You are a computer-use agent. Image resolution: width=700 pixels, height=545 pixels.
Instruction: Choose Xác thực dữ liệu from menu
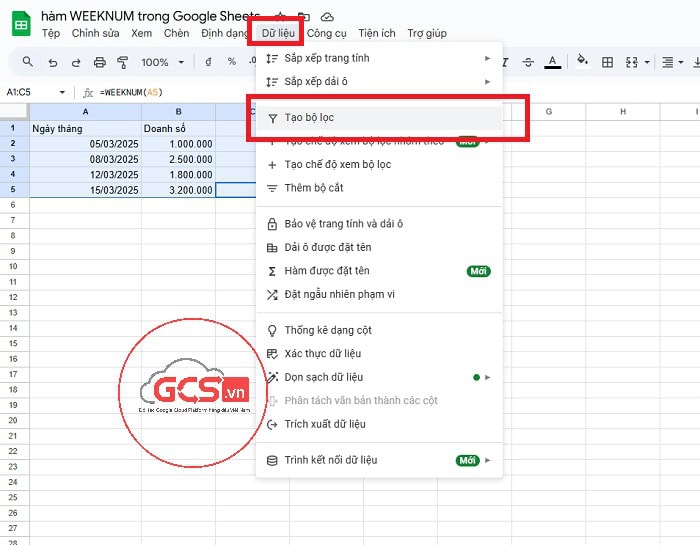point(322,353)
